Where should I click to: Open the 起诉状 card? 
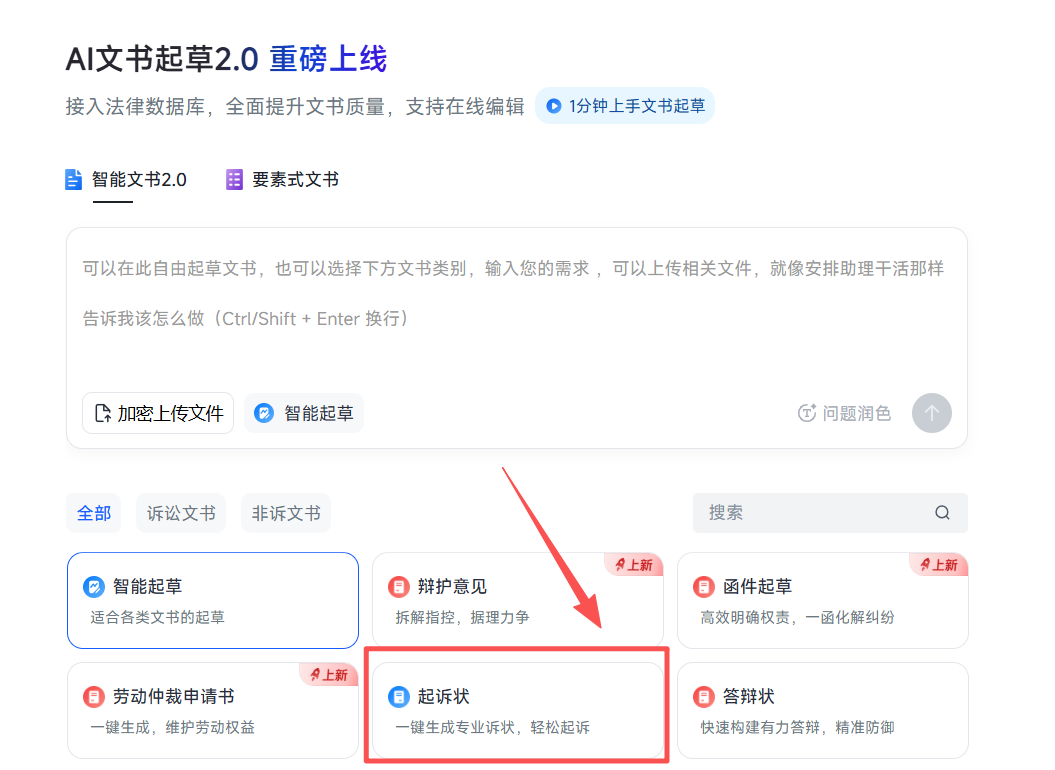pos(517,711)
